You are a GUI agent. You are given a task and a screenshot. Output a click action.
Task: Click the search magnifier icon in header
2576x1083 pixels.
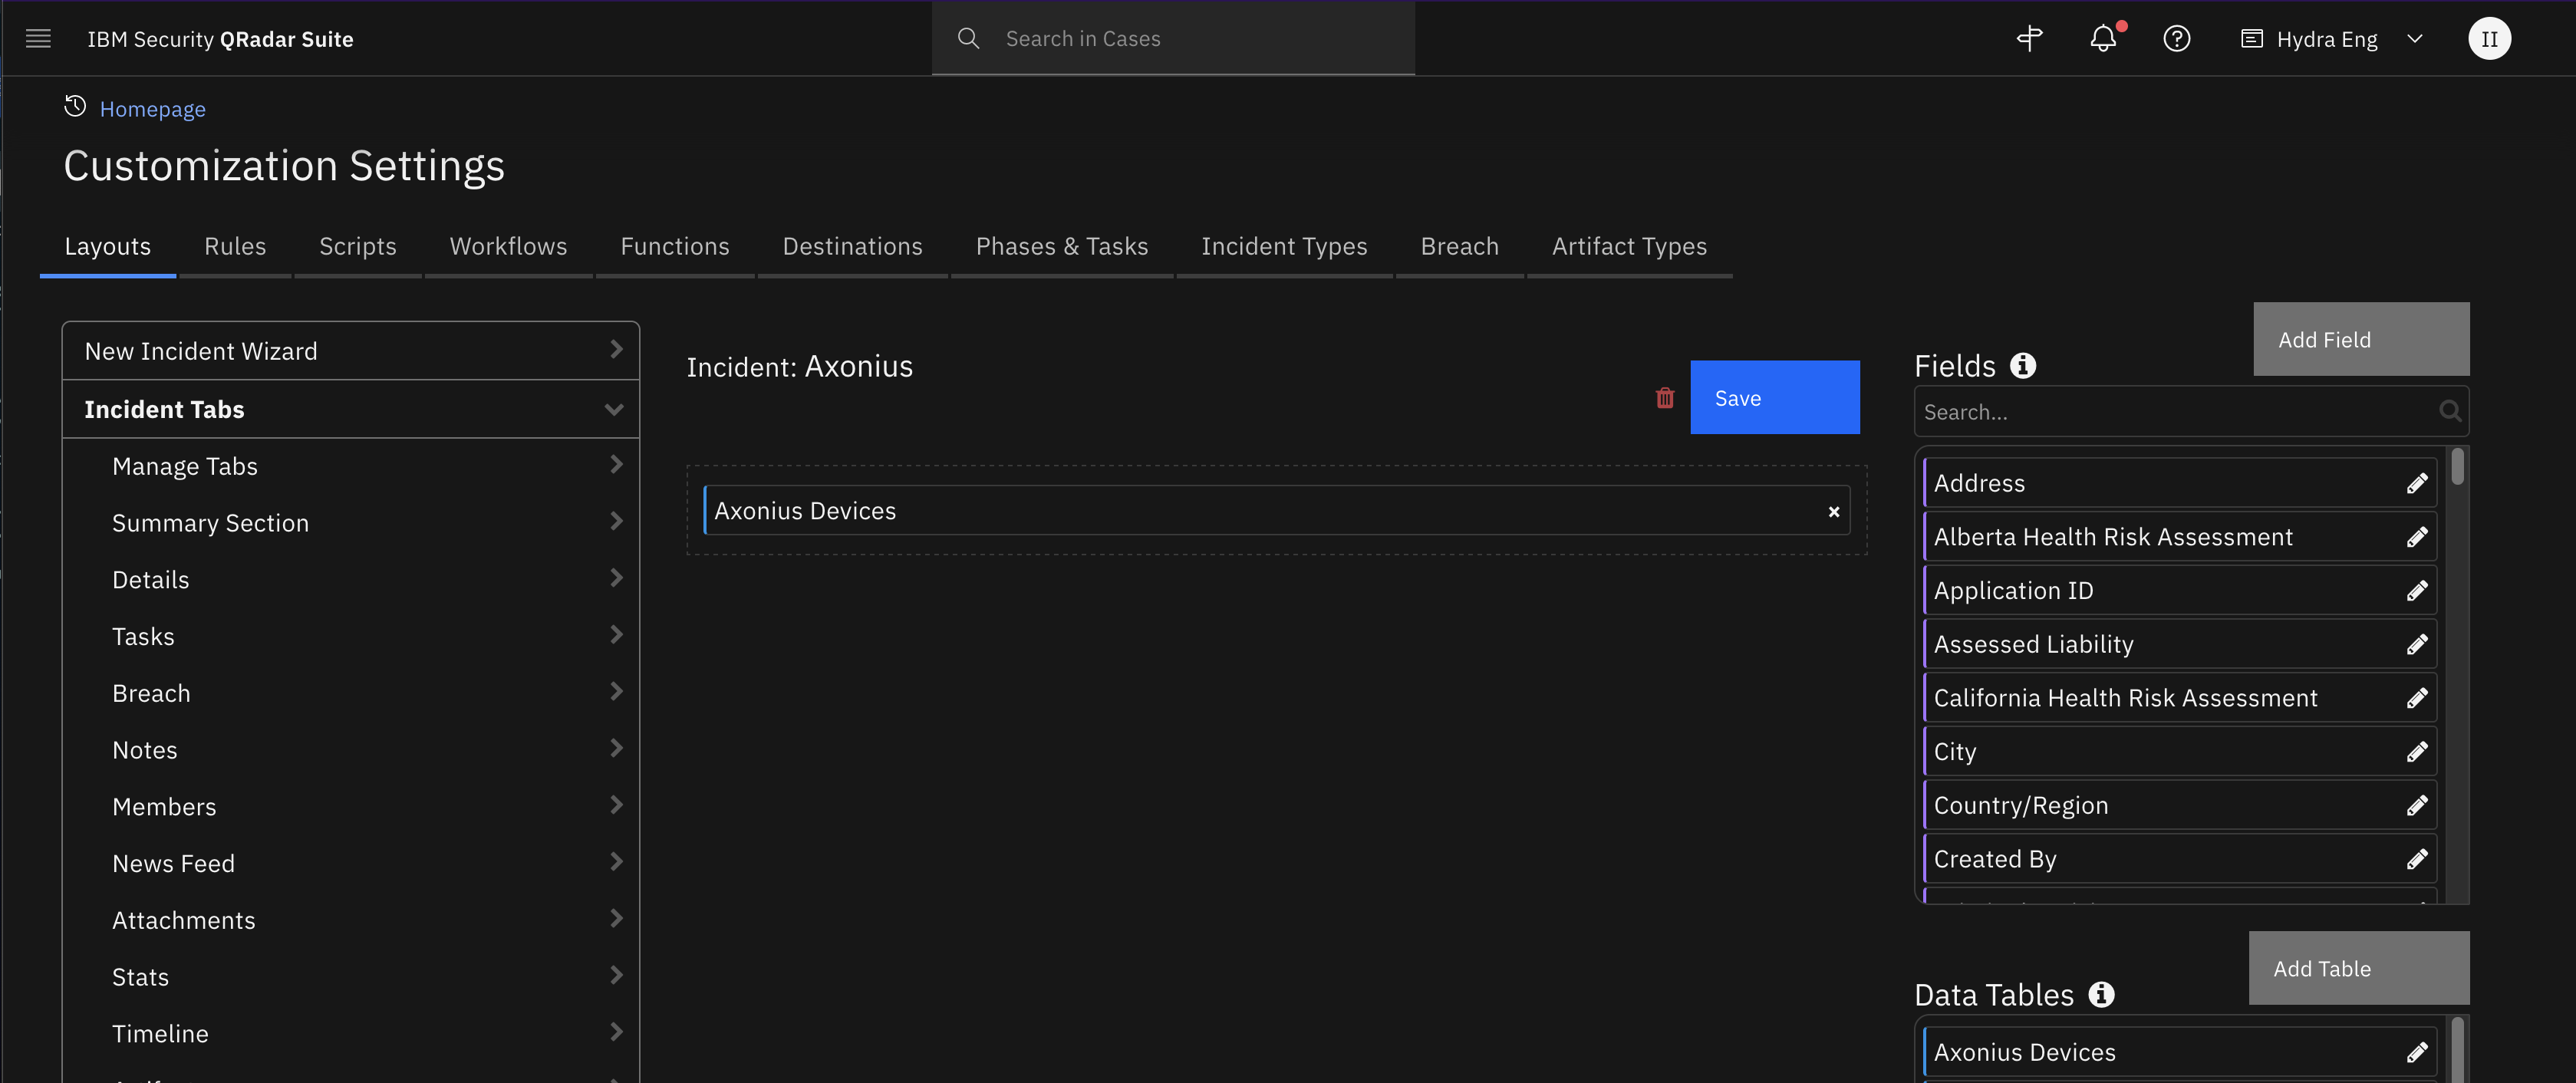pyautogui.click(x=968, y=38)
